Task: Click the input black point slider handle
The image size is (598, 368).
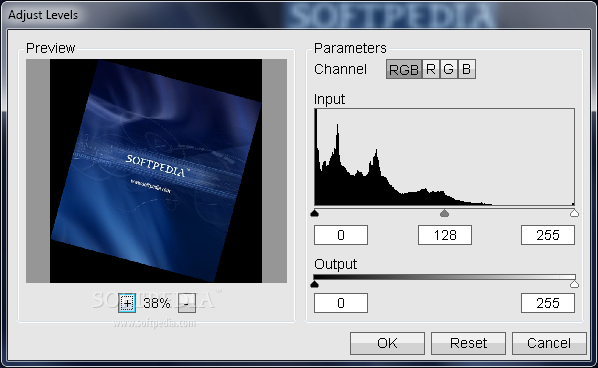Action: tap(315, 213)
